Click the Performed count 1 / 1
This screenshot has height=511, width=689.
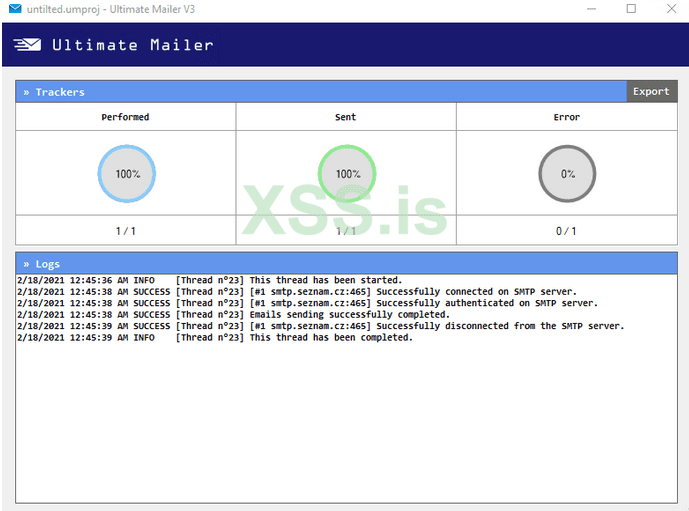point(126,231)
